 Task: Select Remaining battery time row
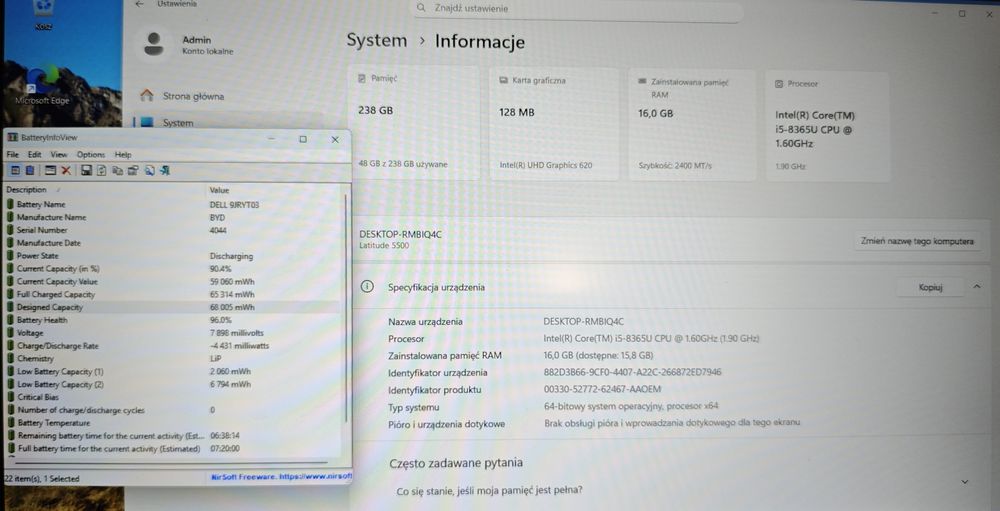[172, 436]
